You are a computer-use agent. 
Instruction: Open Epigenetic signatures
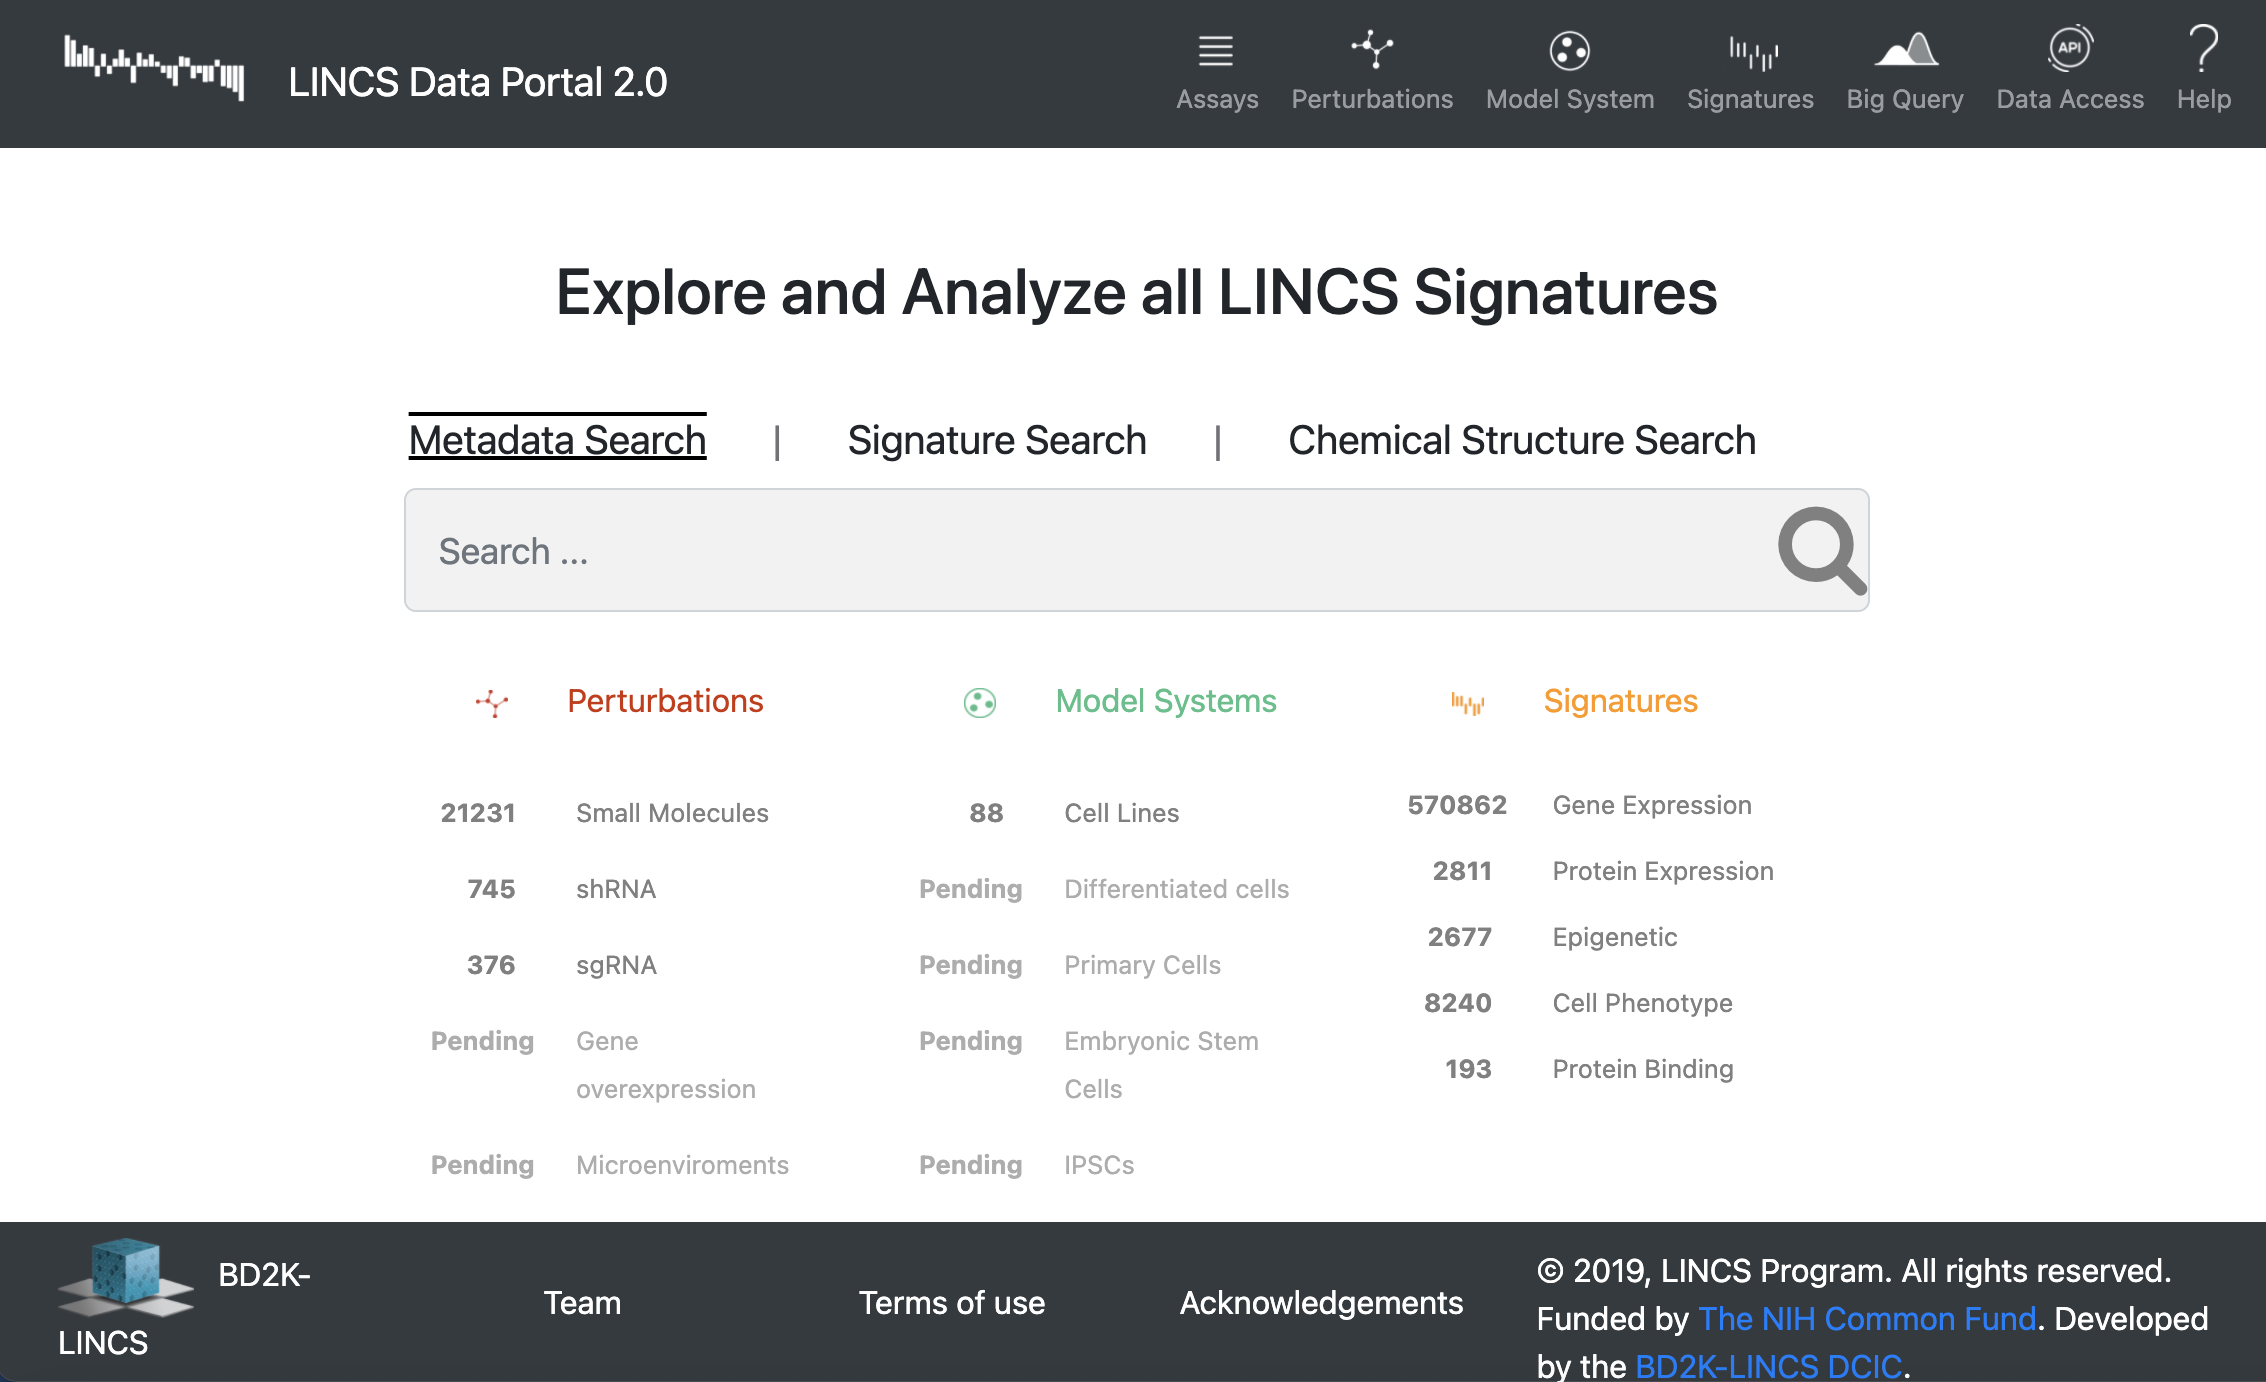point(1615,937)
